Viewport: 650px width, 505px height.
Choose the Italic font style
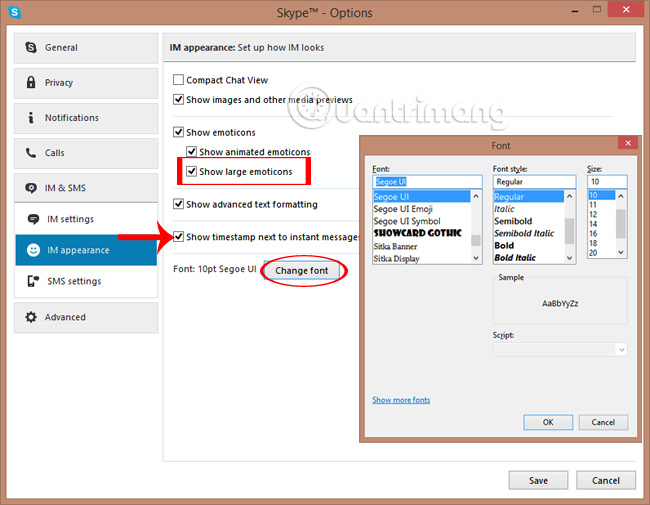529,209
